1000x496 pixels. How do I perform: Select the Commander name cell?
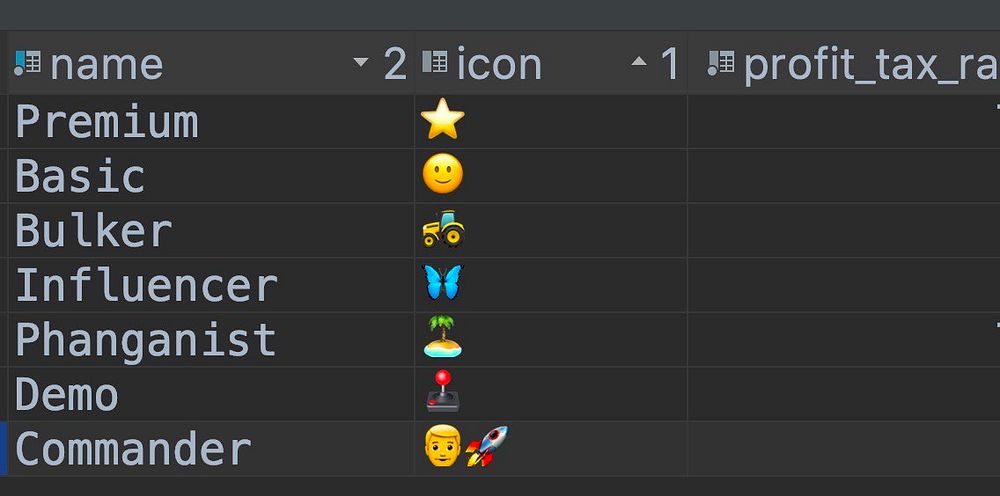[211, 448]
